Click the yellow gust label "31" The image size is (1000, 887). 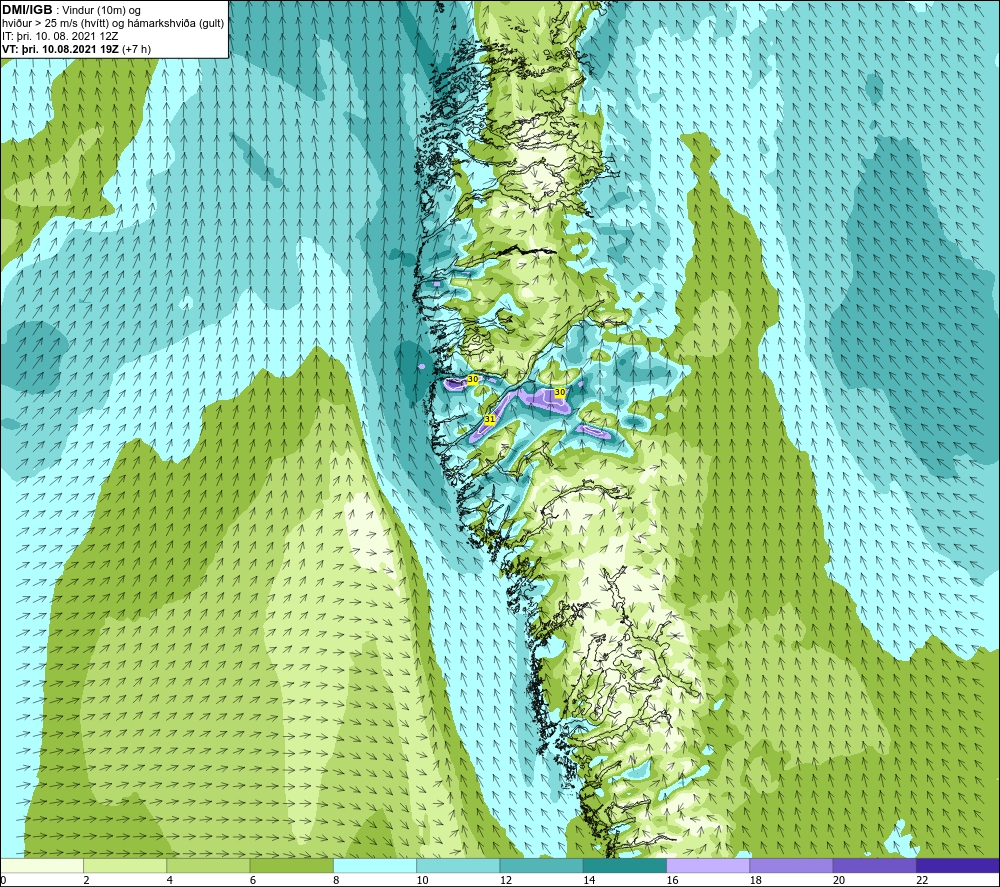[490, 420]
